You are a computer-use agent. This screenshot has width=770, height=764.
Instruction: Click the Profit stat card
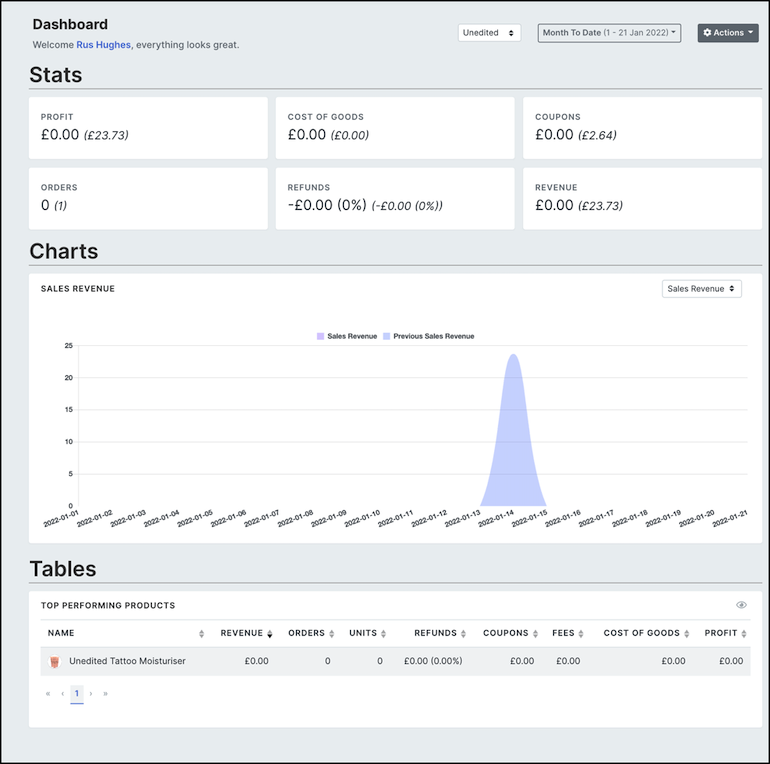[x=148, y=128]
